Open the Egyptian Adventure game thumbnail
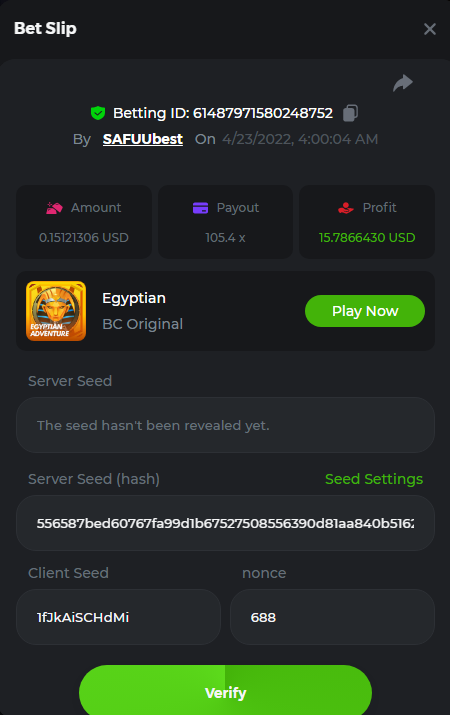Viewport: 450px width, 715px height. 56,311
